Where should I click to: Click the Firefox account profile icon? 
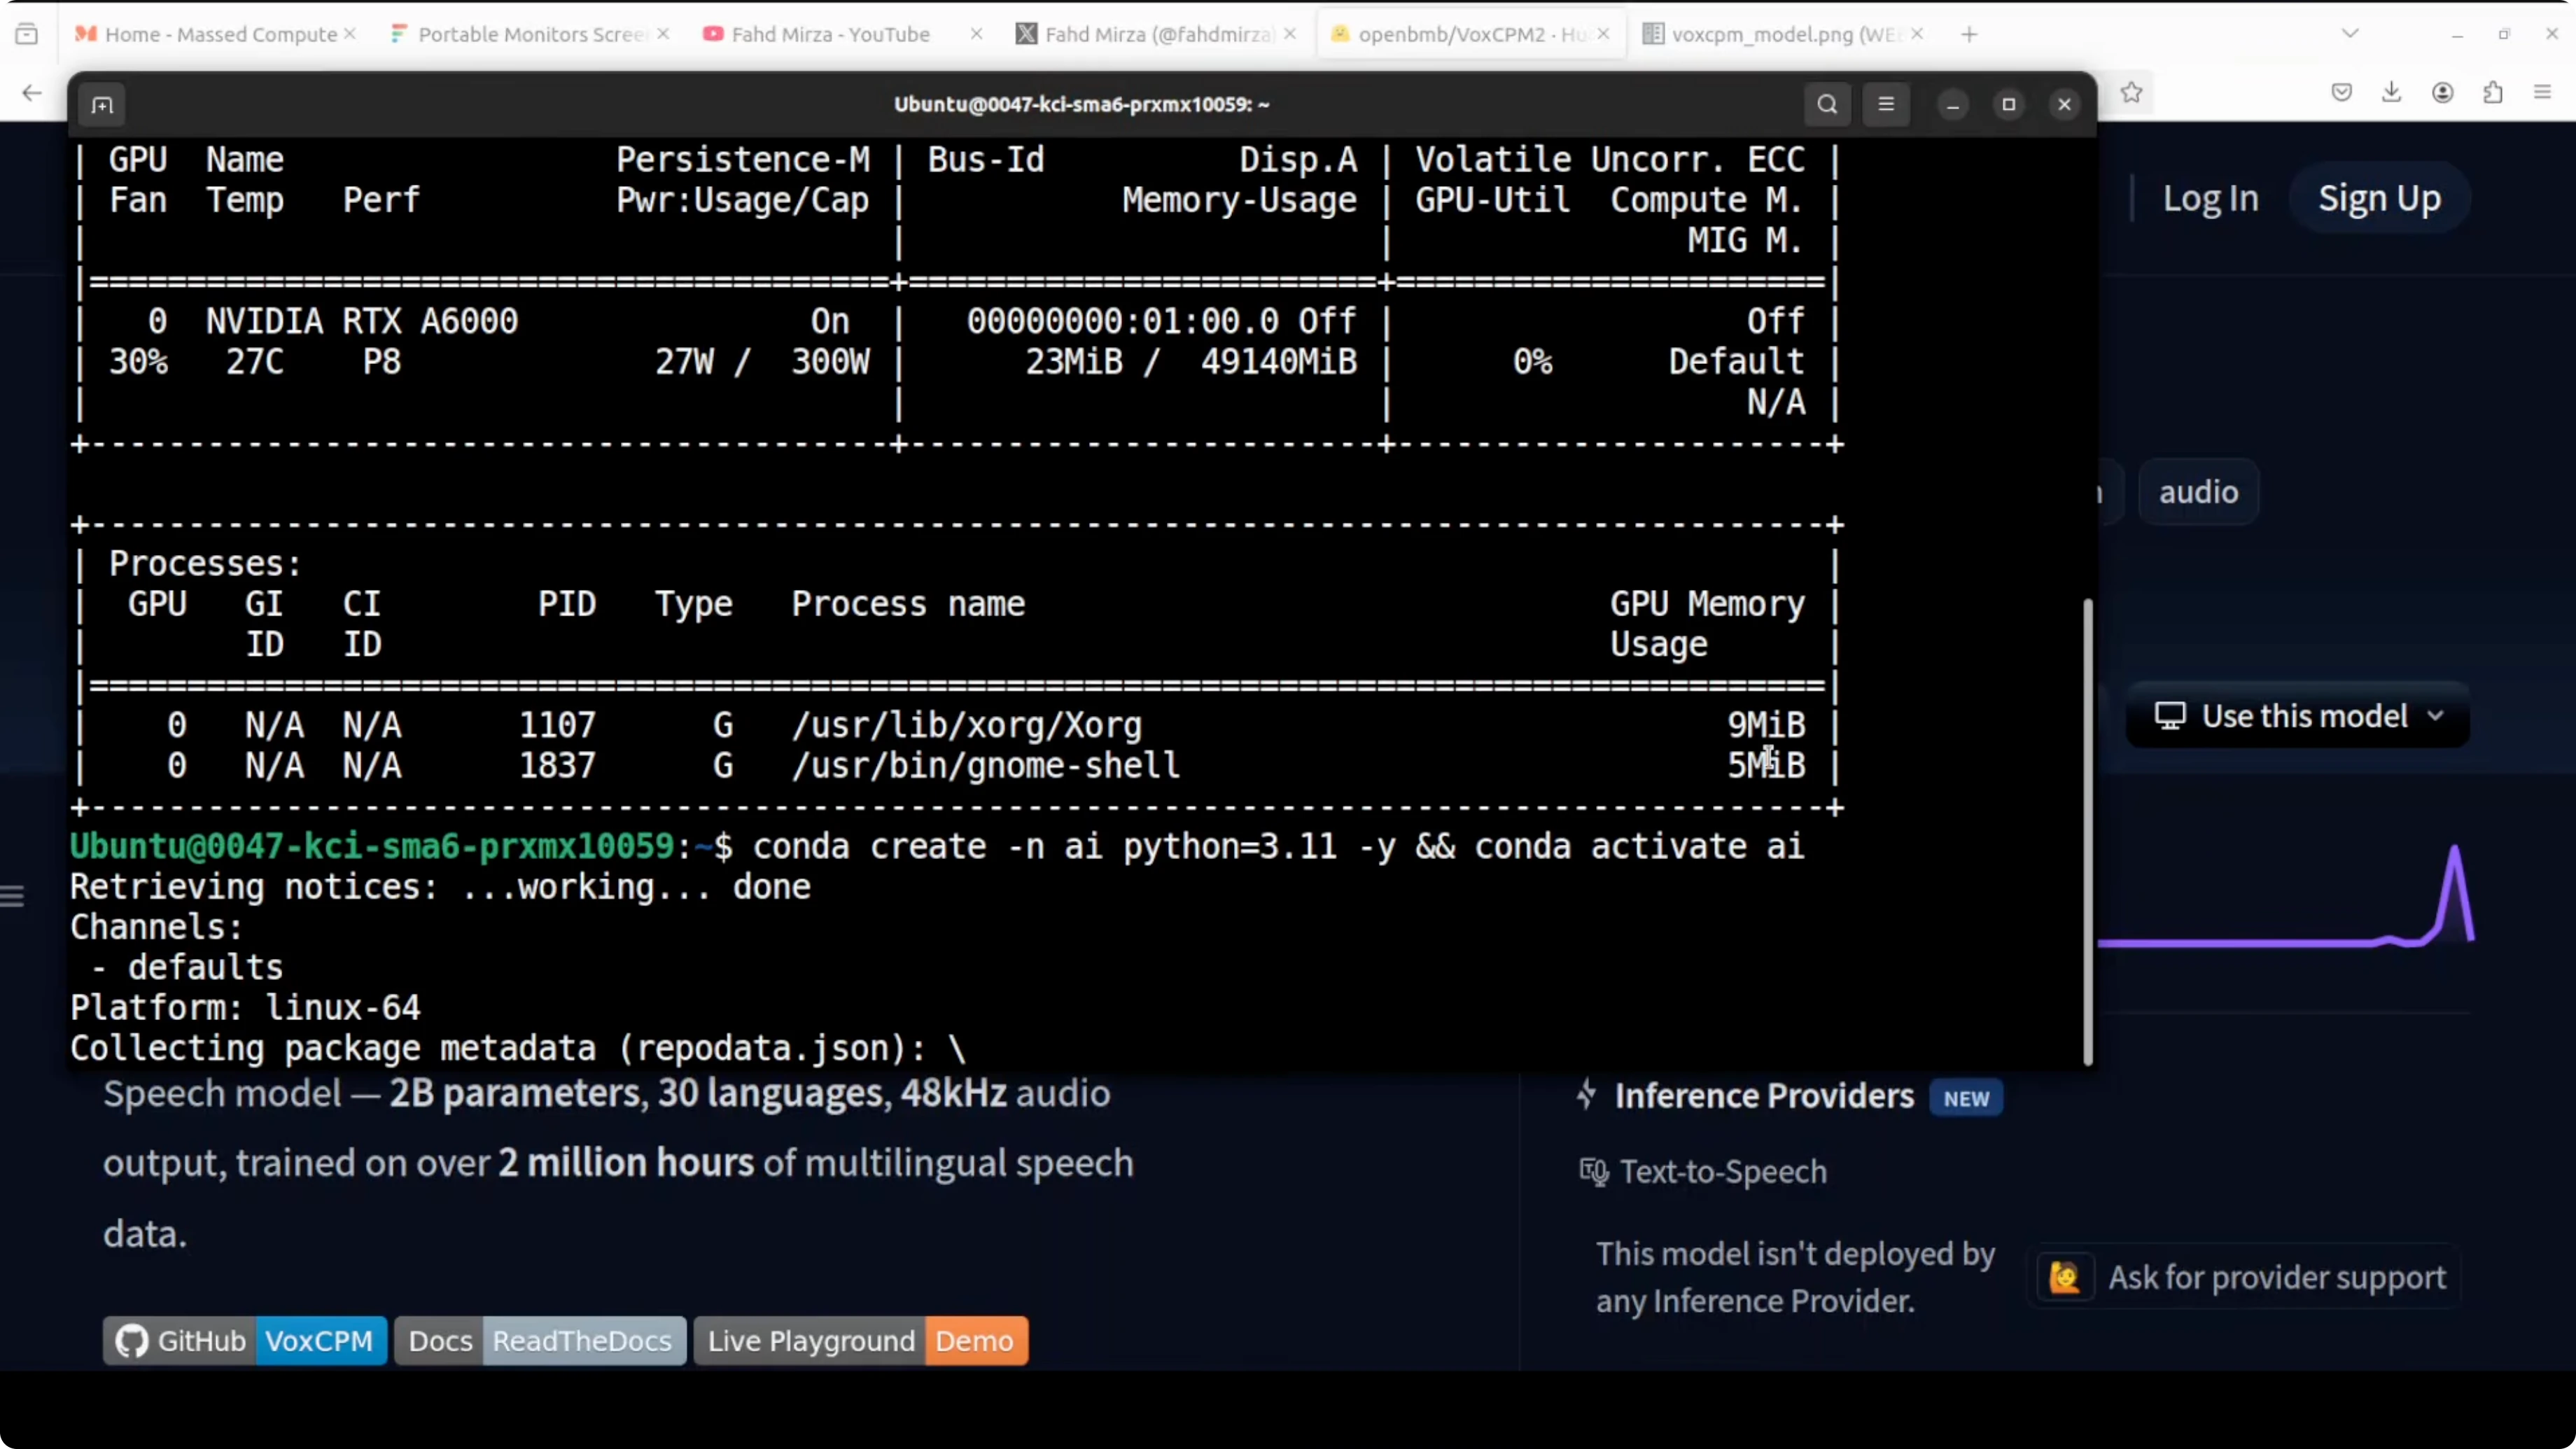(2442, 93)
